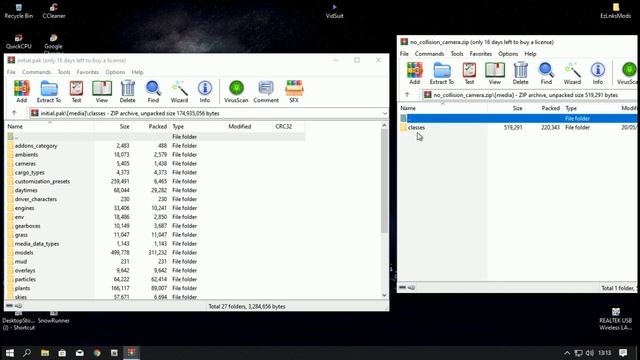Open Wizard in no_collision_camera.zip window
The image size is (640, 360).
click(572, 73)
